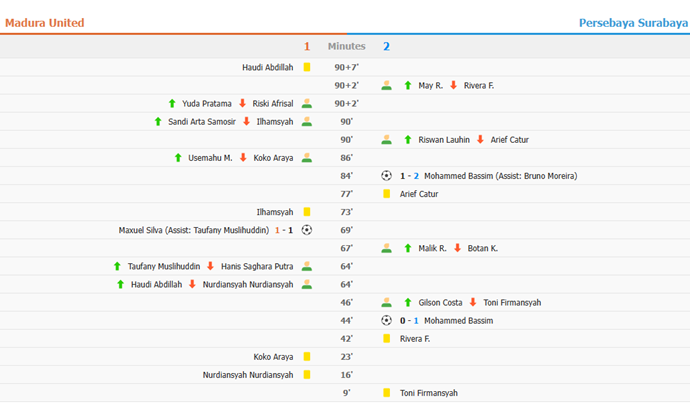Click the '90+7'' minute label
Screen dimensions: 690x404
tap(347, 67)
